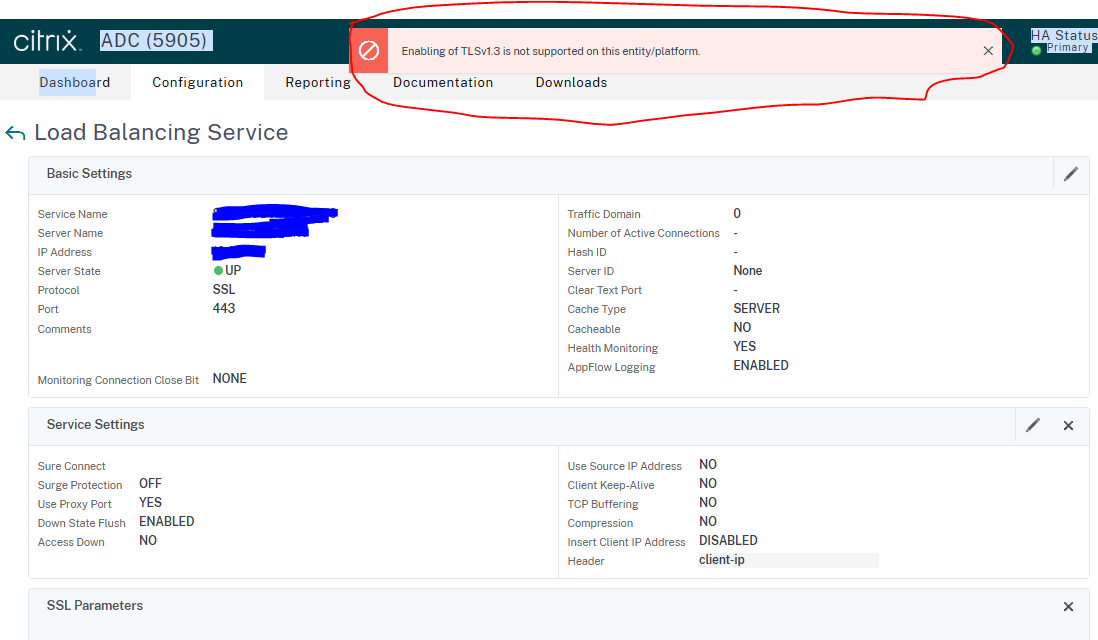Click Insert Client IP Address value DISABLED
This screenshot has height=640, width=1098.
728,541
